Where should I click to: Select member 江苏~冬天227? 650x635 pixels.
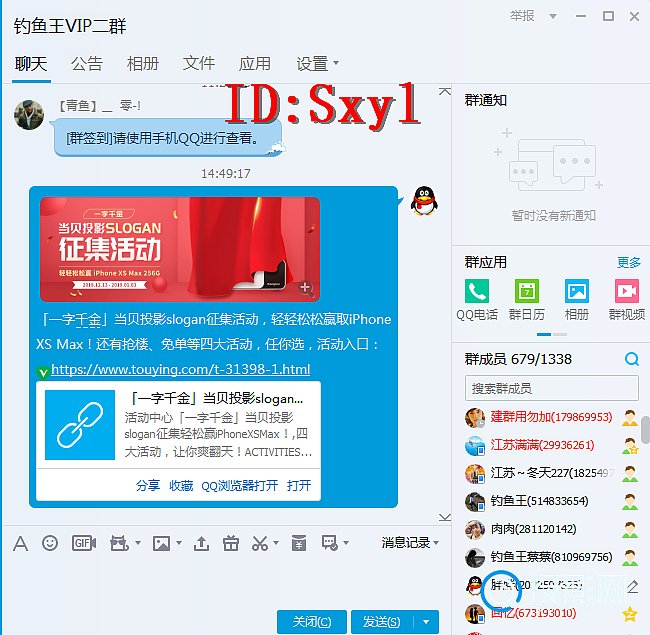pyautogui.click(x=551, y=473)
